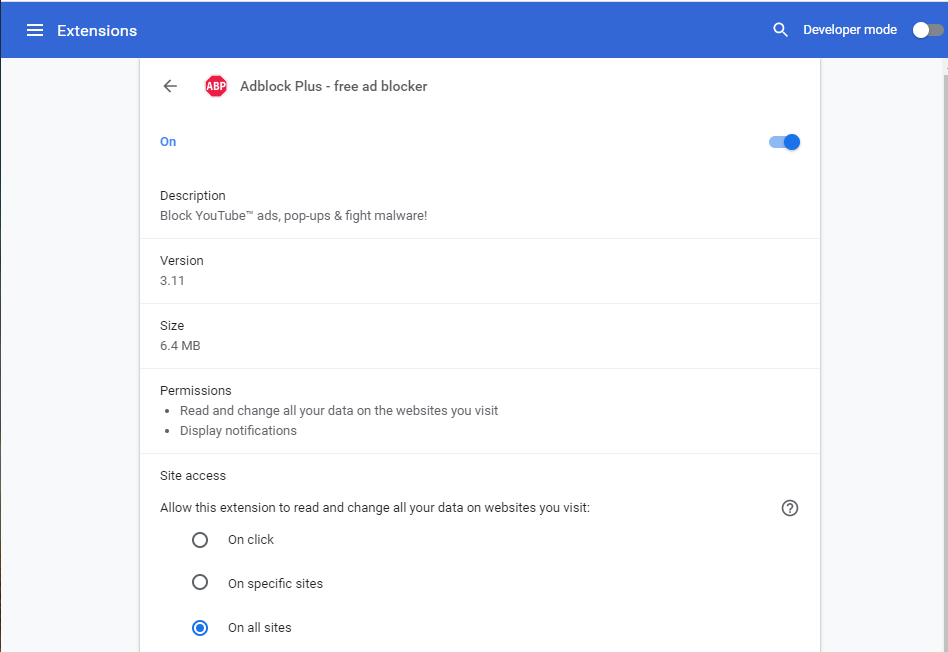Click the Display notifications permission
Image resolution: width=948 pixels, height=652 pixels.
coord(238,431)
